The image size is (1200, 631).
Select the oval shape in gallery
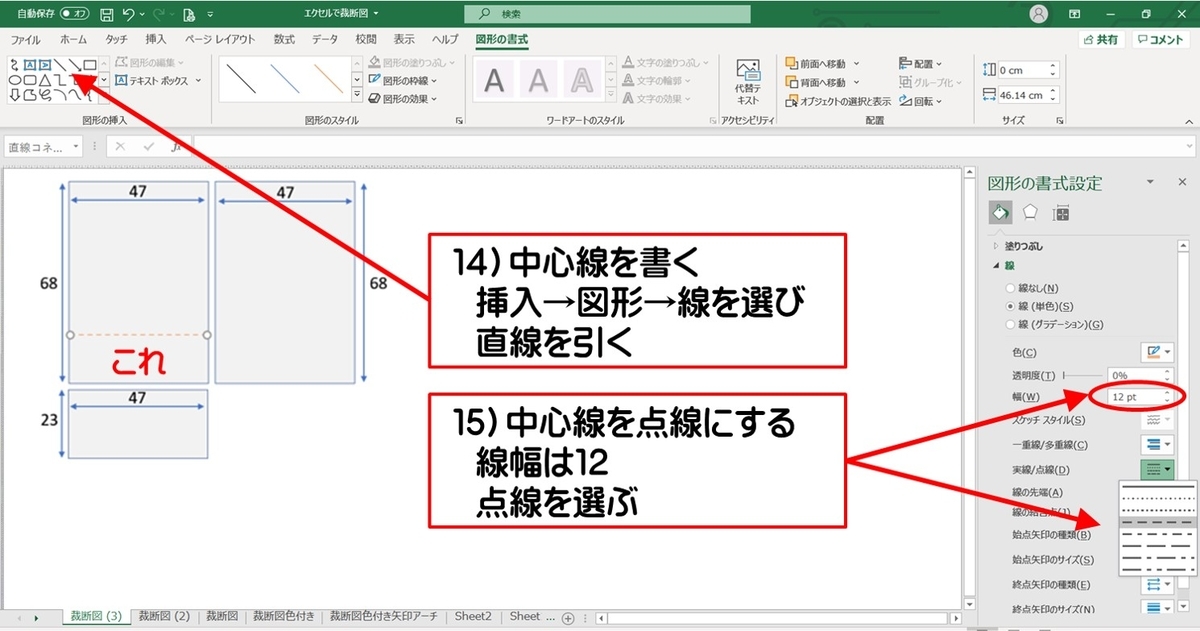click(15, 80)
